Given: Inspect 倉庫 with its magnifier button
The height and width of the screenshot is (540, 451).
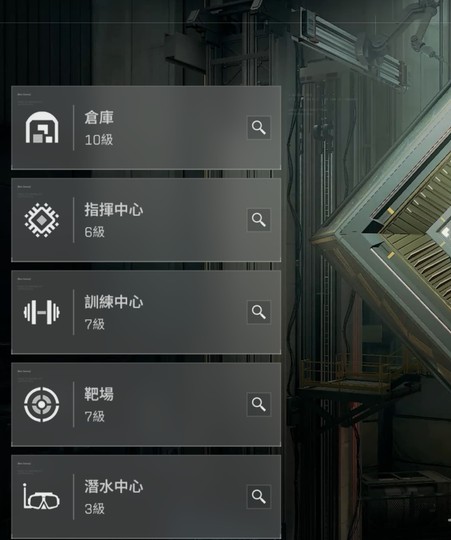Looking at the screenshot, I should [259, 128].
